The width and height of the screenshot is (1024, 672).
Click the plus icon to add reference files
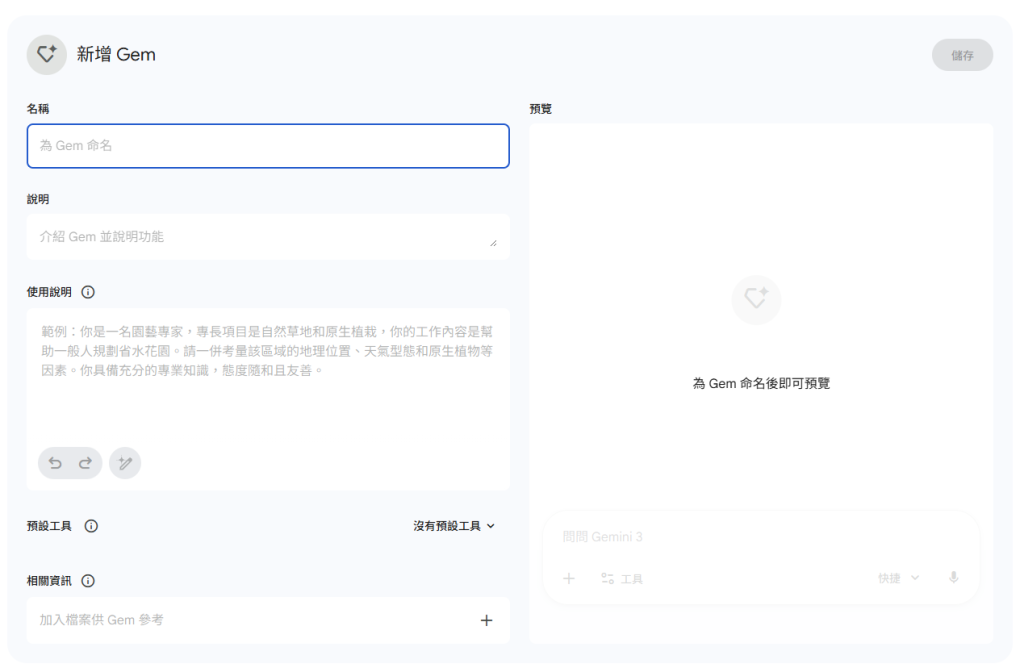pyautogui.click(x=486, y=620)
